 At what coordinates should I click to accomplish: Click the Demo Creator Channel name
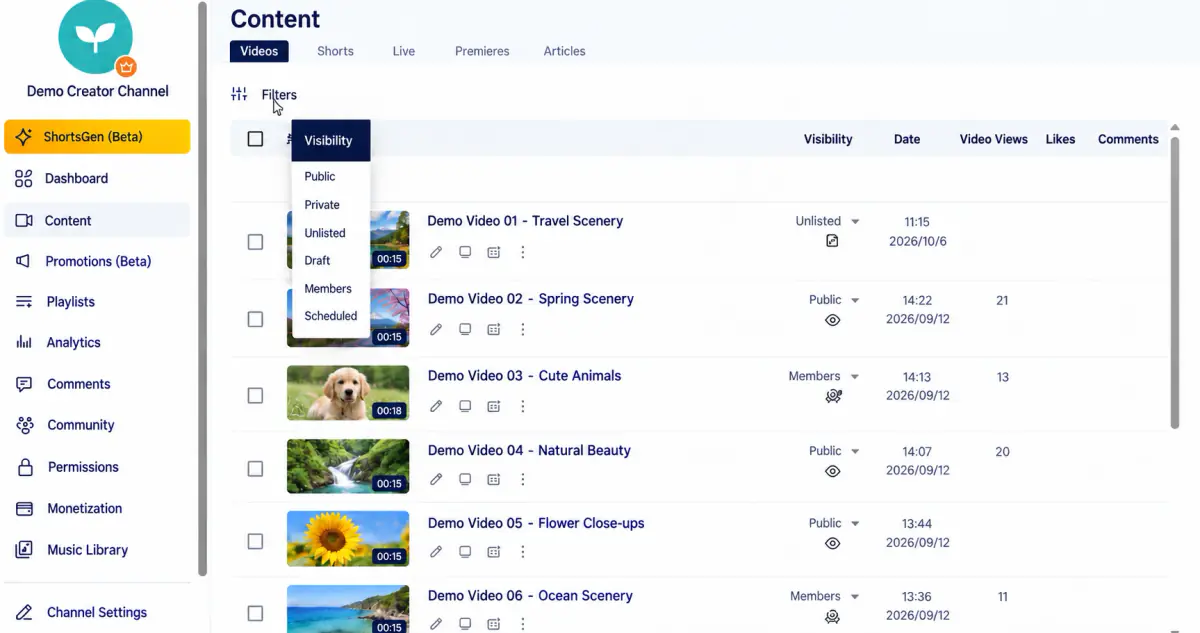pyautogui.click(x=97, y=91)
